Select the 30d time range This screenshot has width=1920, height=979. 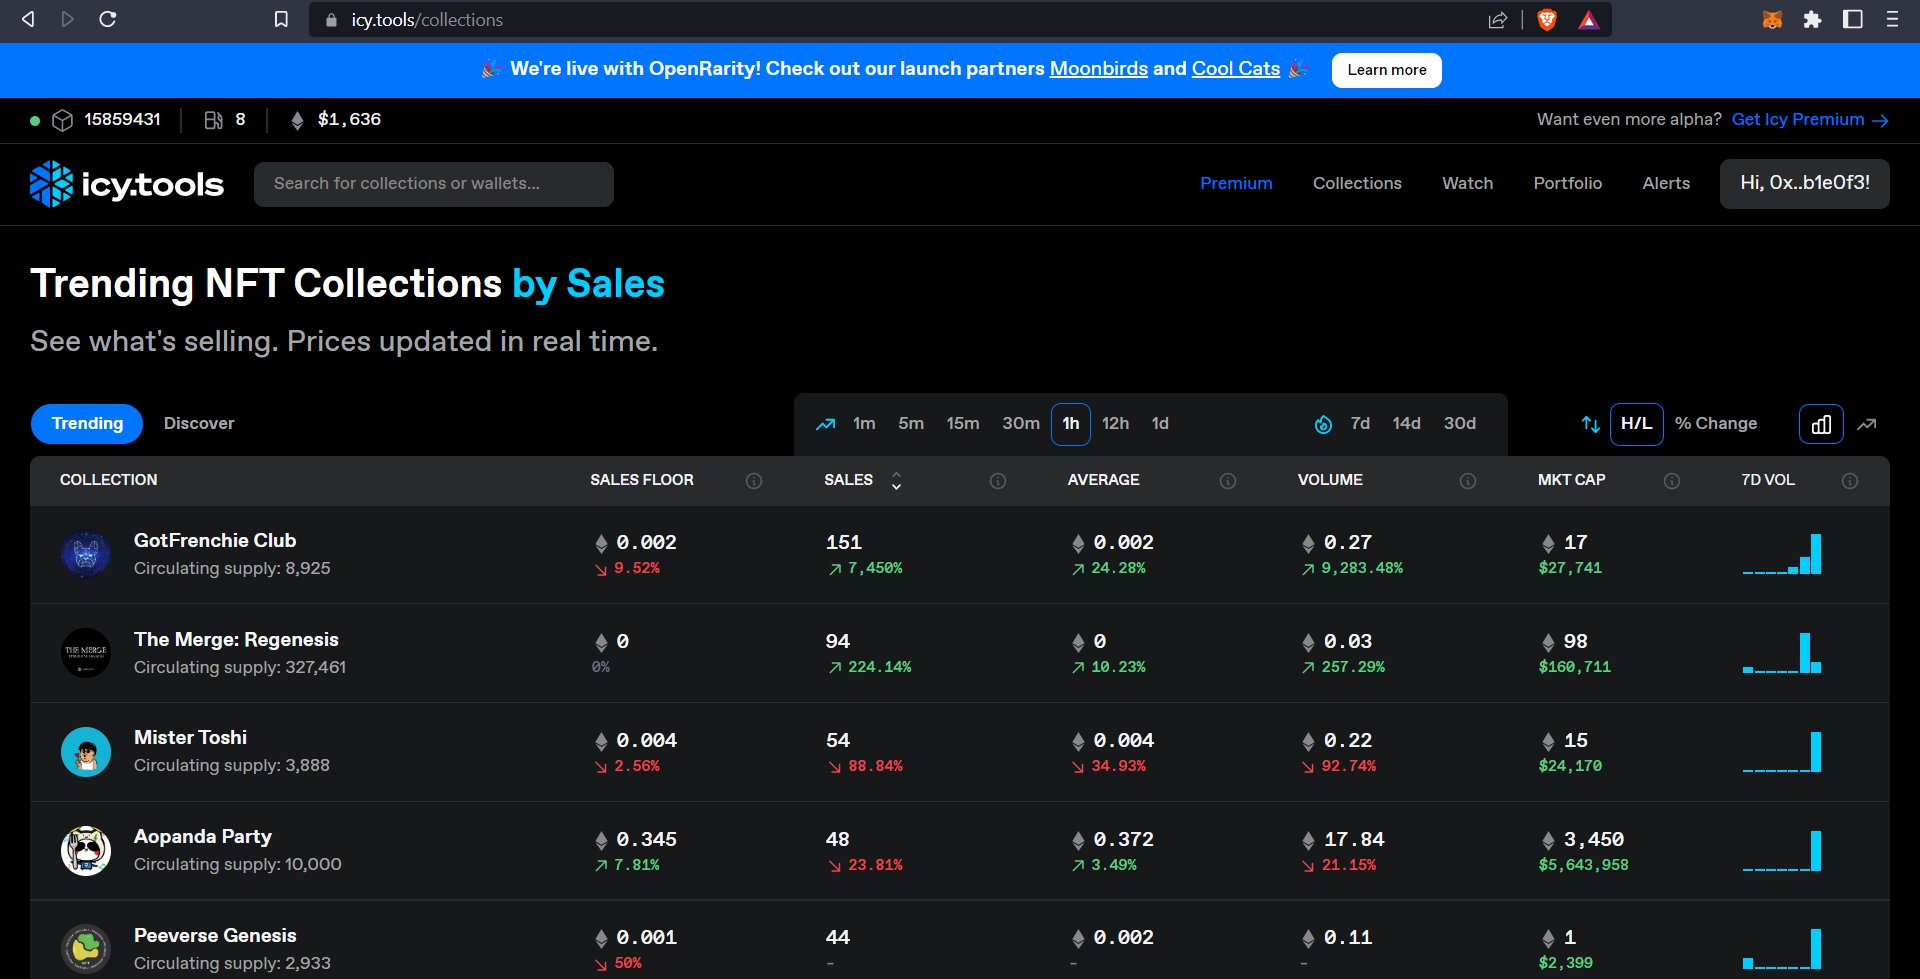[x=1459, y=424]
